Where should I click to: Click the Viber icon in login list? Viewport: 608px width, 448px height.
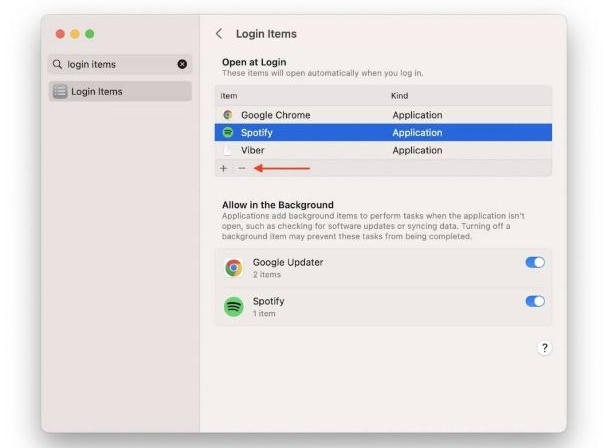pos(228,150)
